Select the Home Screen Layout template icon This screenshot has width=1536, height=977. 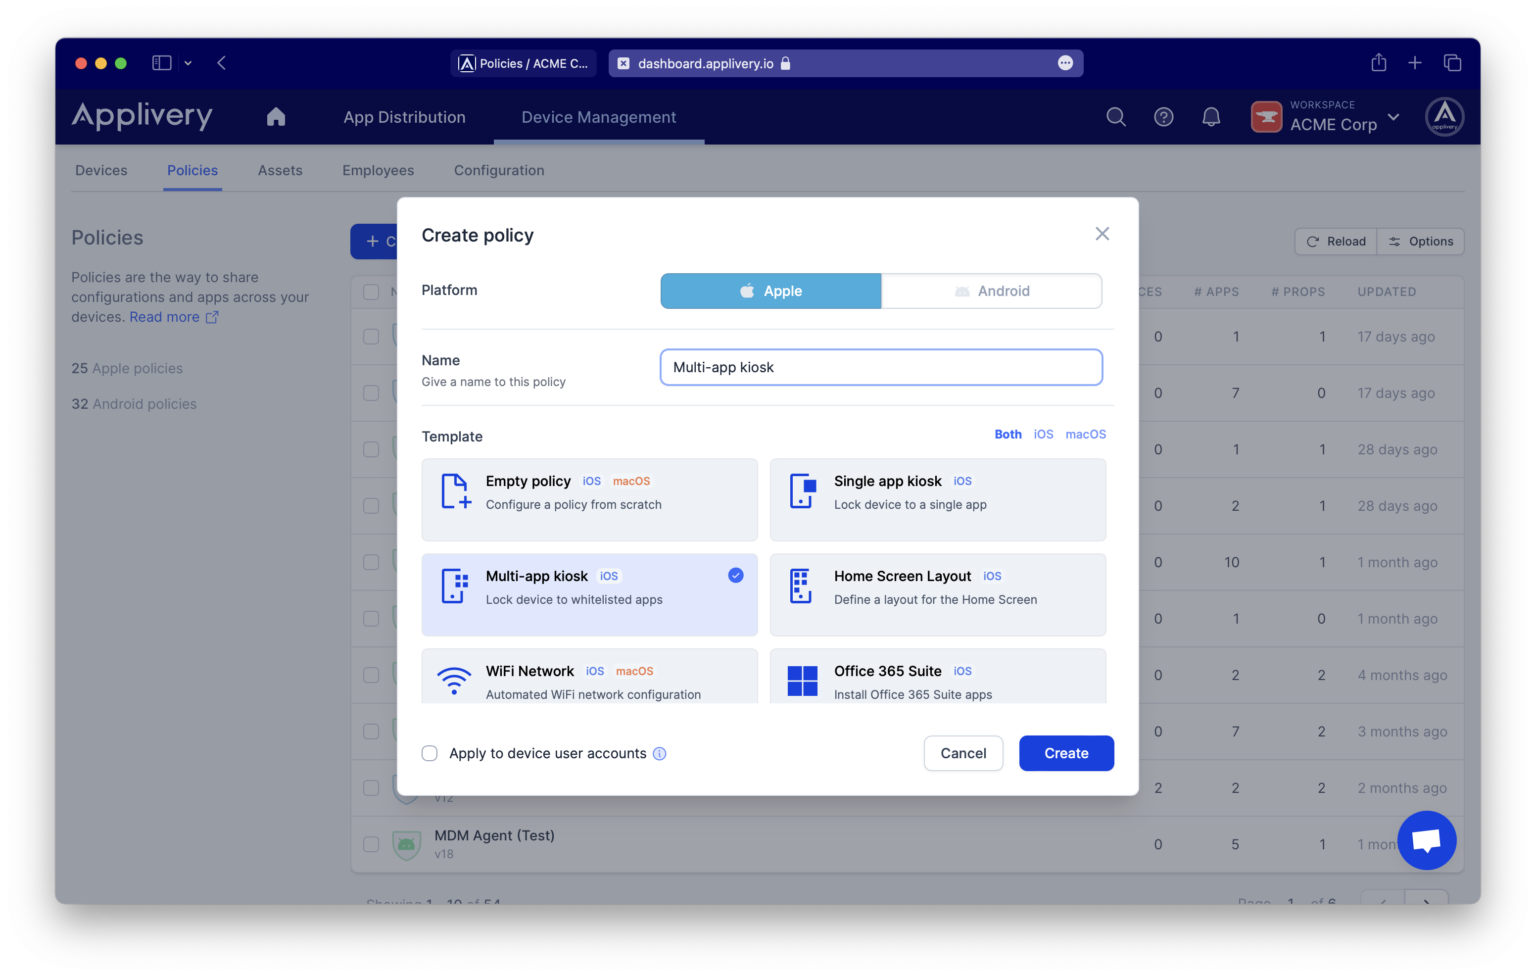801,586
